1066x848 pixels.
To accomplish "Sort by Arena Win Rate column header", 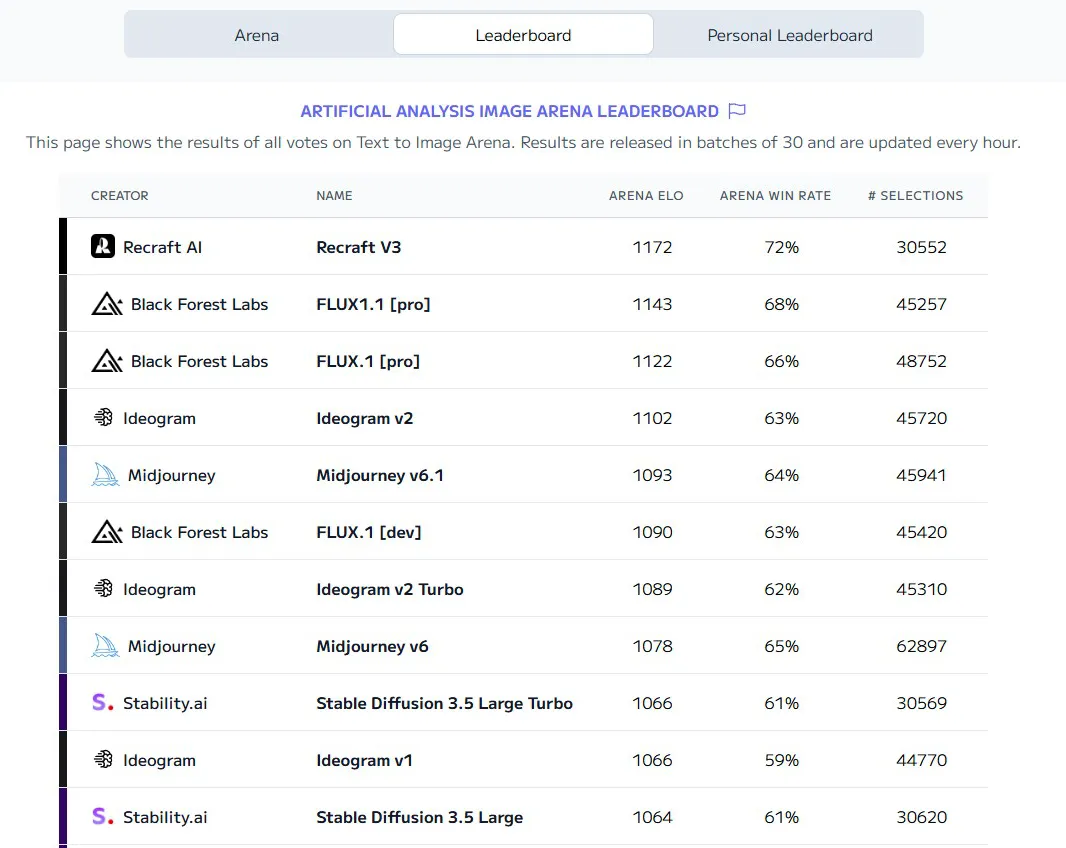I will (x=775, y=196).
